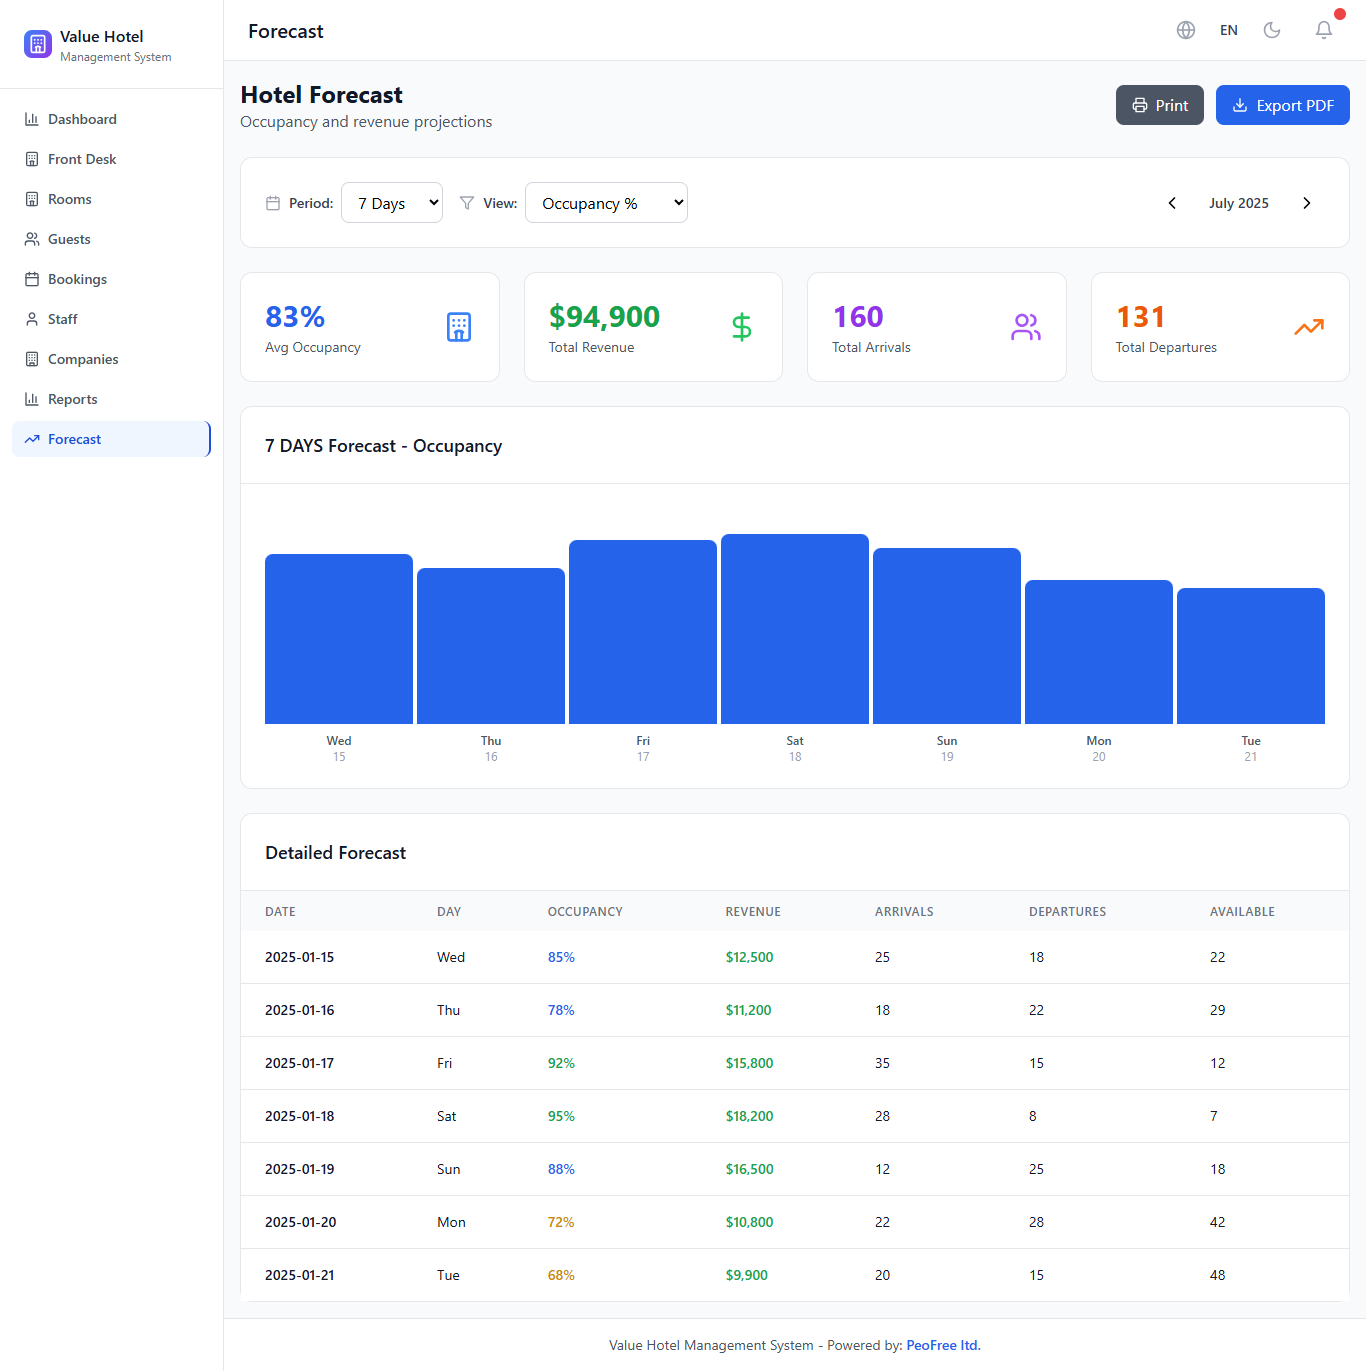This screenshot has height=1371, width=1366.
Task: Select the Saturday 18 occupancy bar
Action: [x=795, y=629]
